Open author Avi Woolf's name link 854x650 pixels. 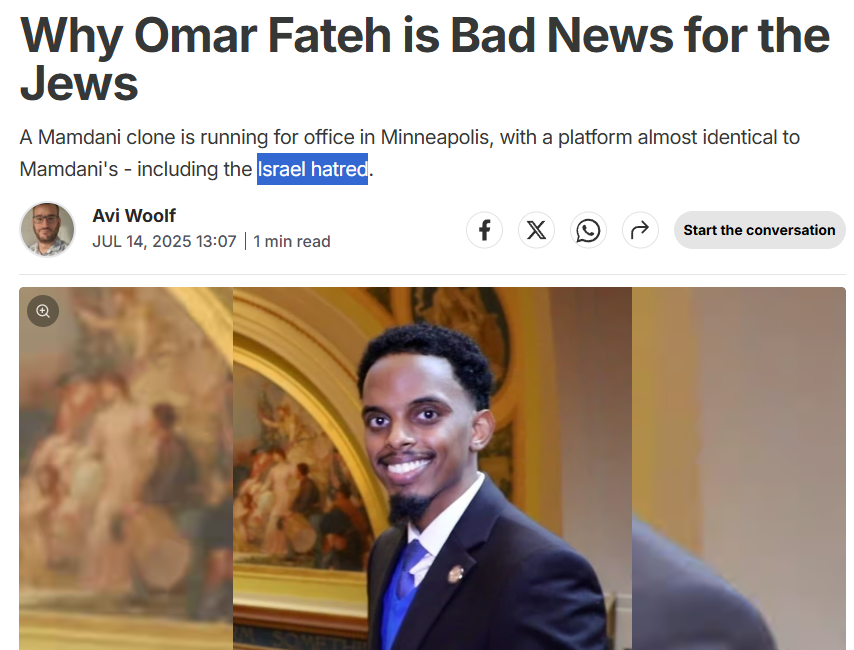pos(134,216)
